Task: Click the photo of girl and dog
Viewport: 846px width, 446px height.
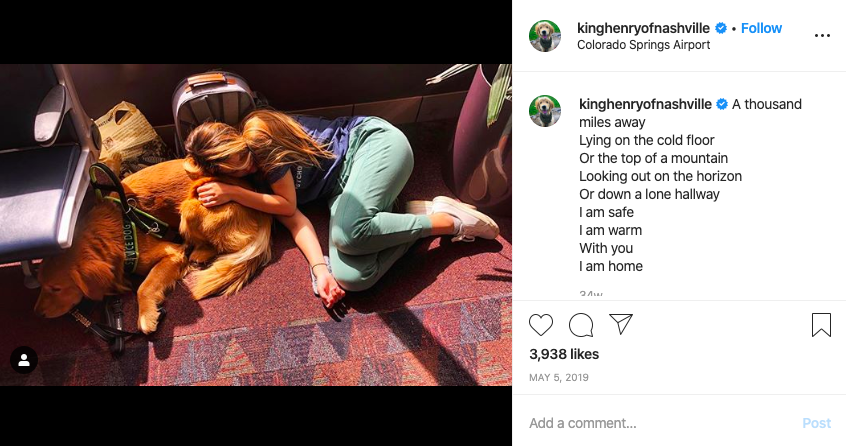Action: [256, 225]
